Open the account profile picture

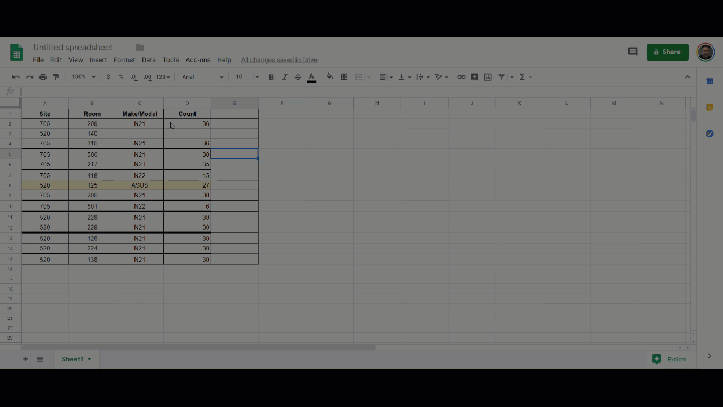(705, 52)
